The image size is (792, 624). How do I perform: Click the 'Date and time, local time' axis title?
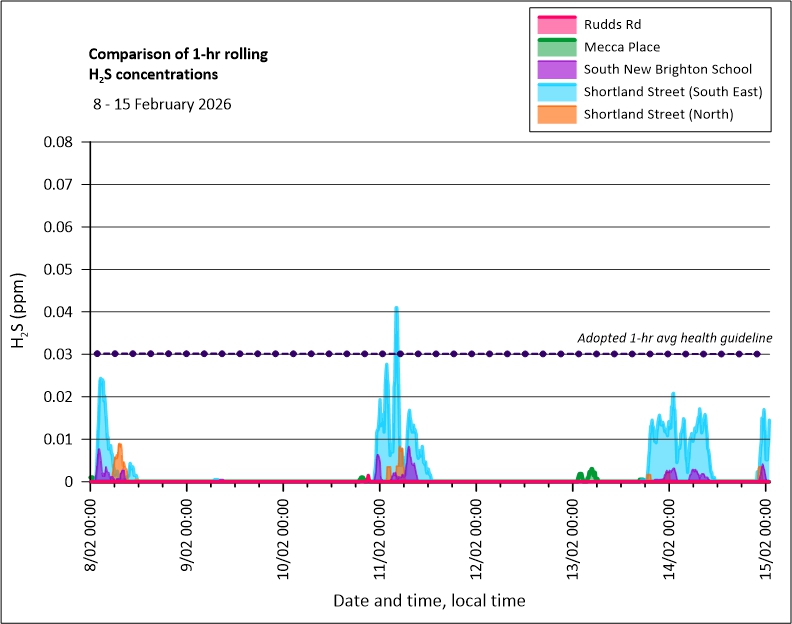point(429,600)
